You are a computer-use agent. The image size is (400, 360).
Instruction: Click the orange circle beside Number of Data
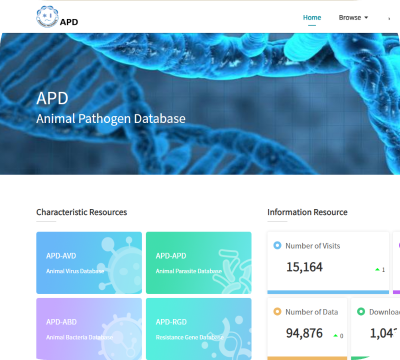(277, 312)
